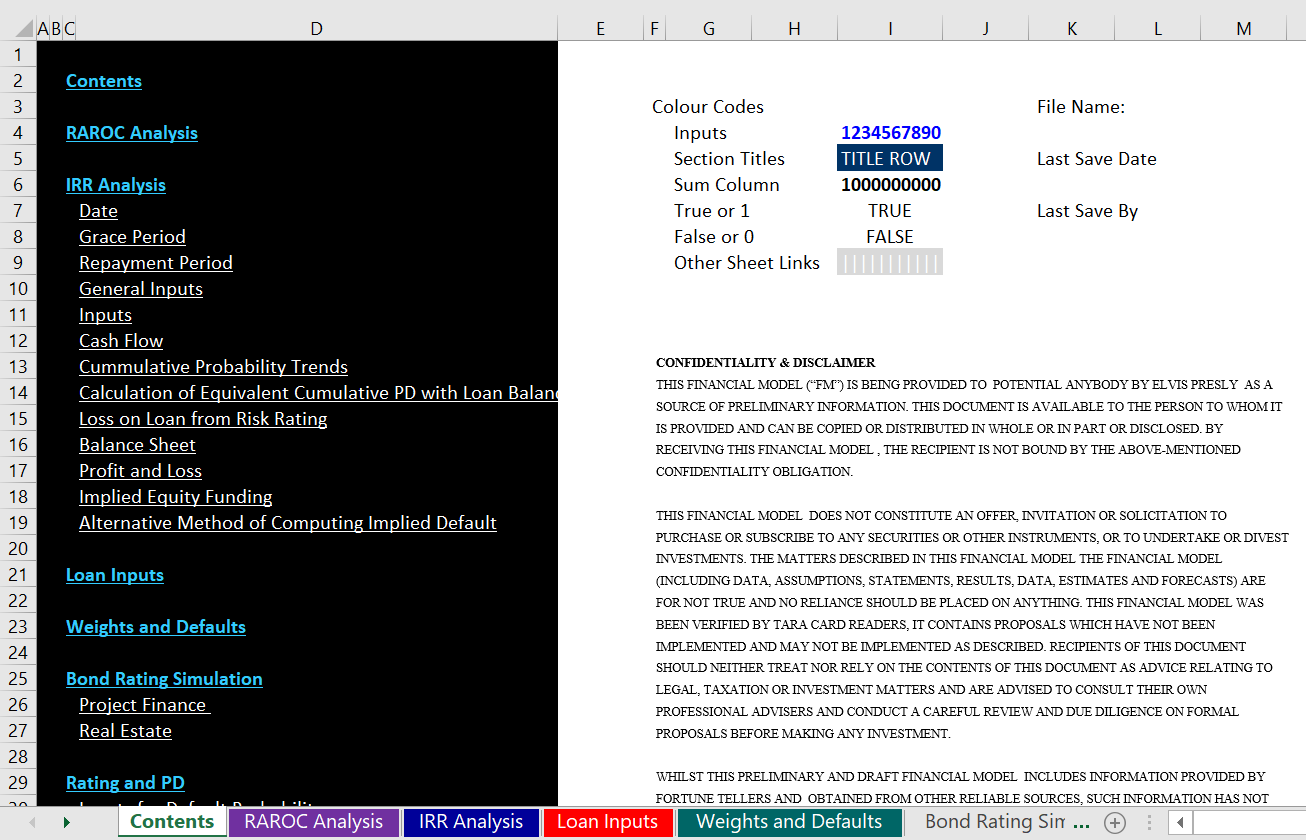The image size is (1306, 840).
Task: Click the new sheet plus icon
Action: pyautogui.click(x=1114, y=822)
